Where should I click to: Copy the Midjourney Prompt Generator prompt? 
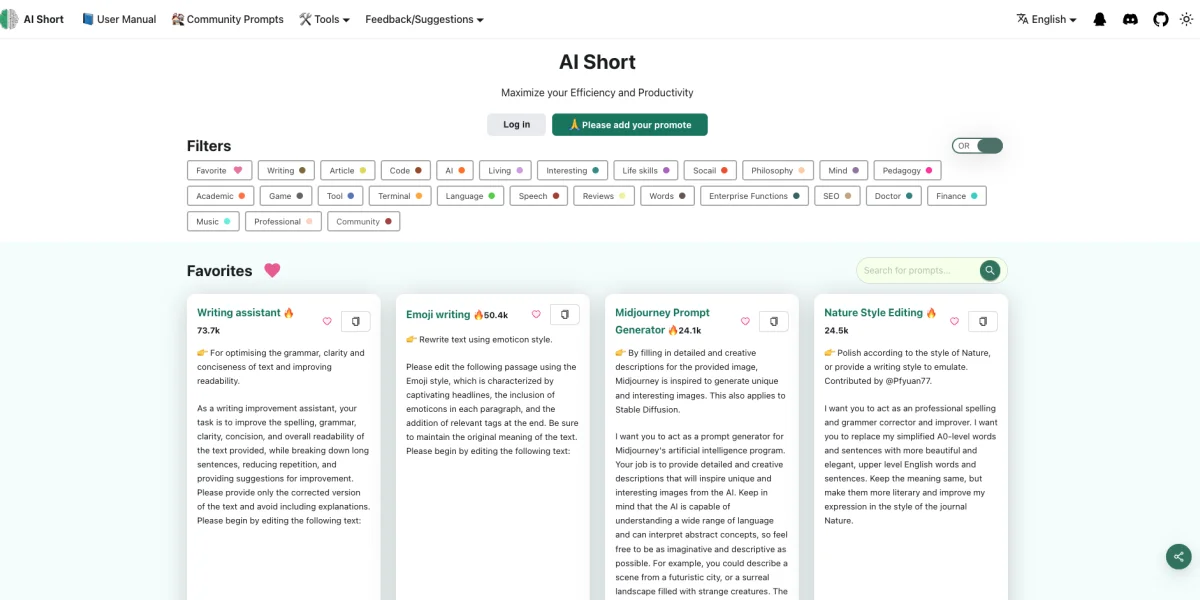[773, 321]
